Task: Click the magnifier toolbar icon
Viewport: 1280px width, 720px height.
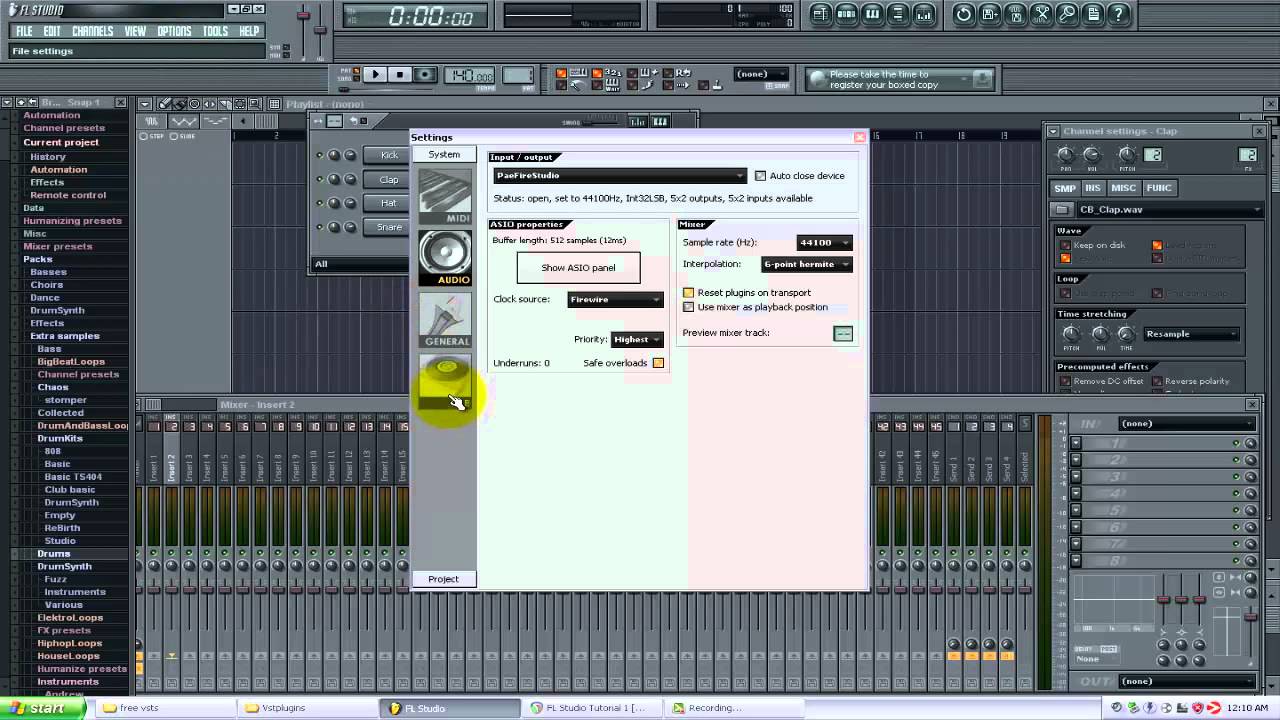Action: tap(1067, 14)
